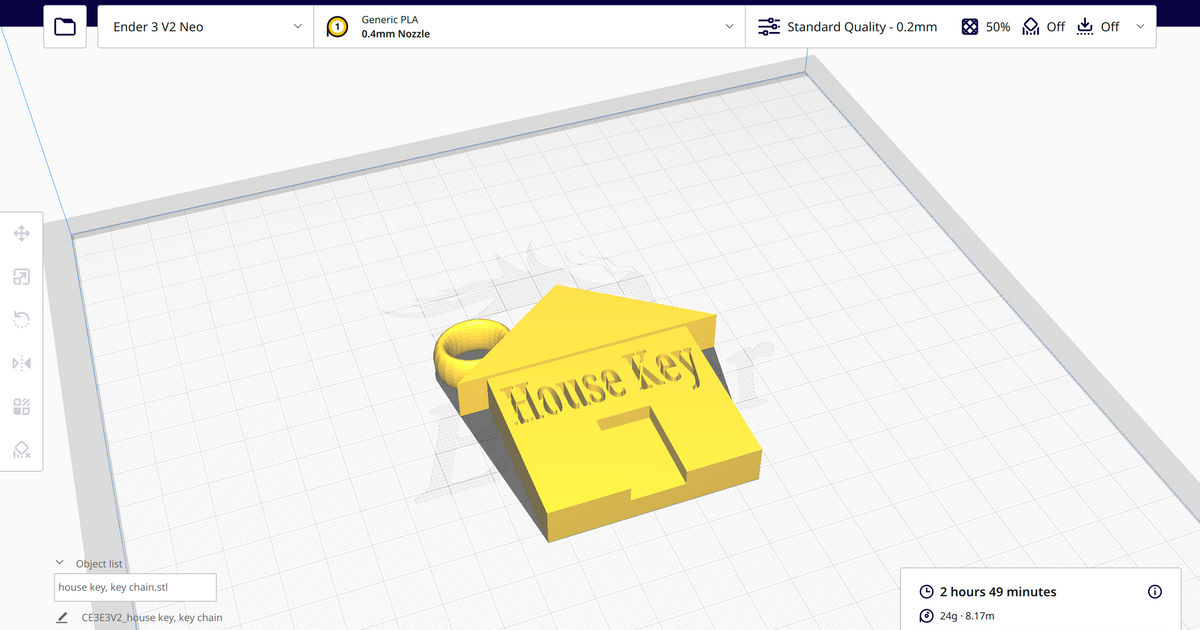This screenshot has width=1200, height=630.
Task: Open the Ender 3 V2 Neo printer dropdown
Action: click(x=296, y=26)
